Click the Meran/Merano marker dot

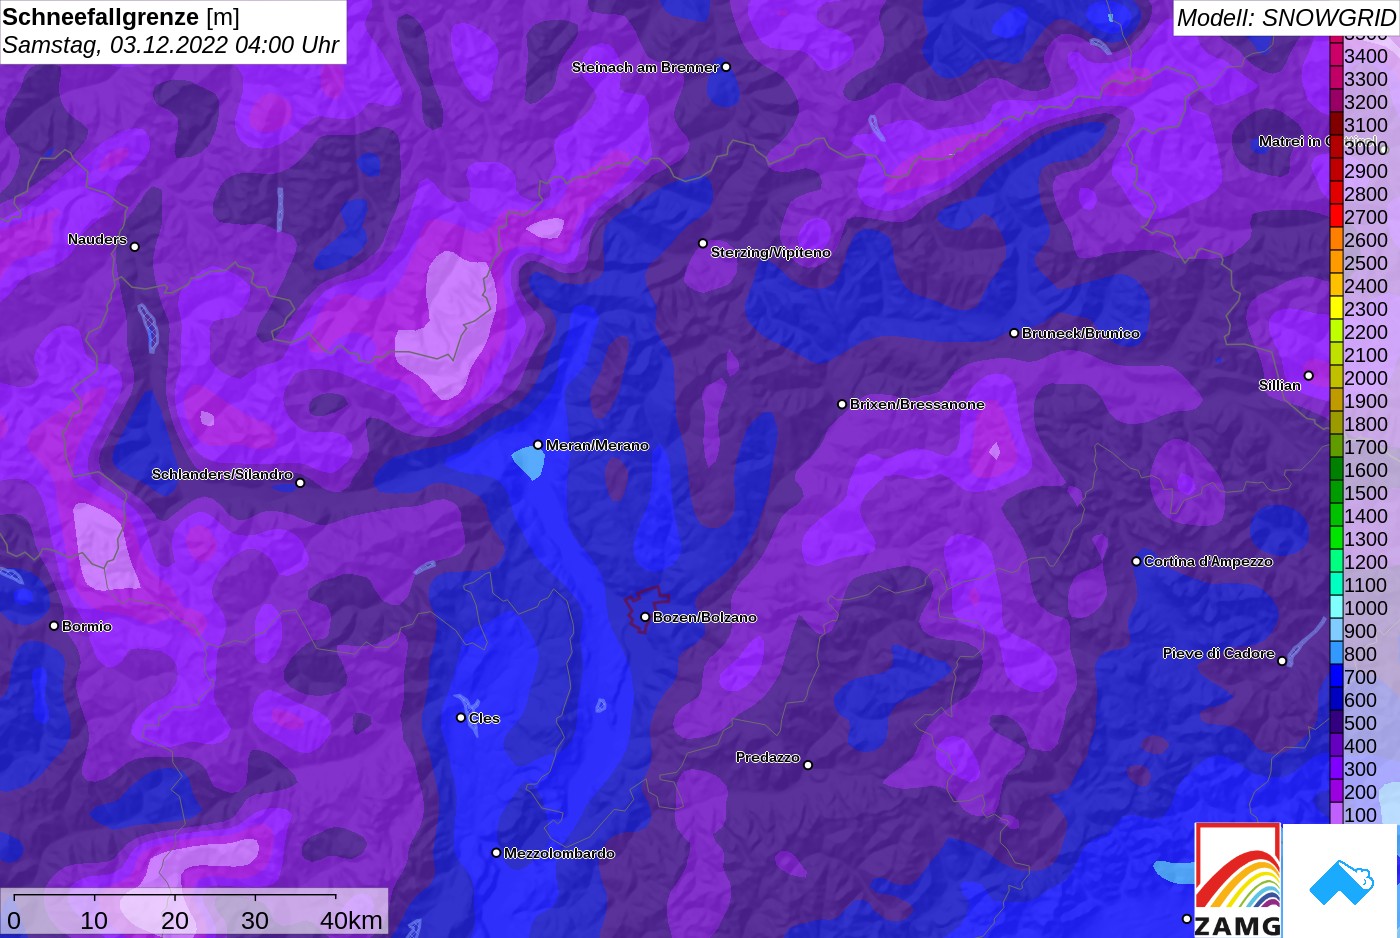[538, 445]
